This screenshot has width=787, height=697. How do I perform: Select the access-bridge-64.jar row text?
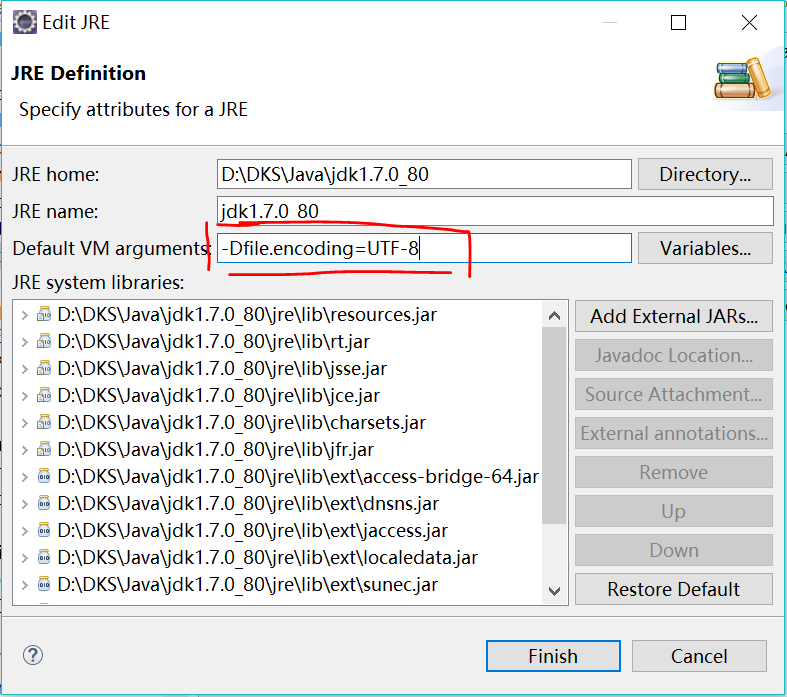point(298,477)
